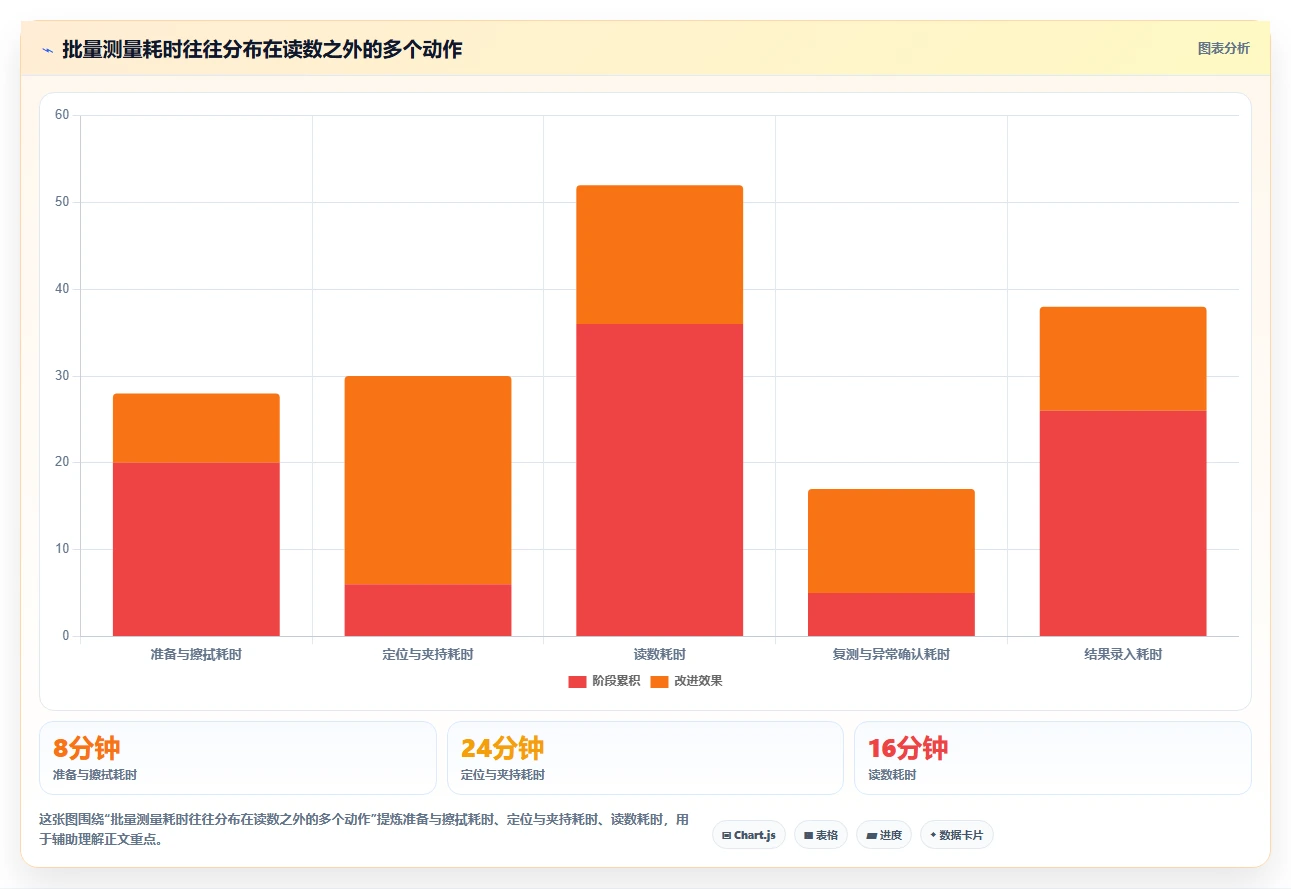
Task: Open the 8分钟 准备与擦拭耗时 data card
Action: (238, 758)
